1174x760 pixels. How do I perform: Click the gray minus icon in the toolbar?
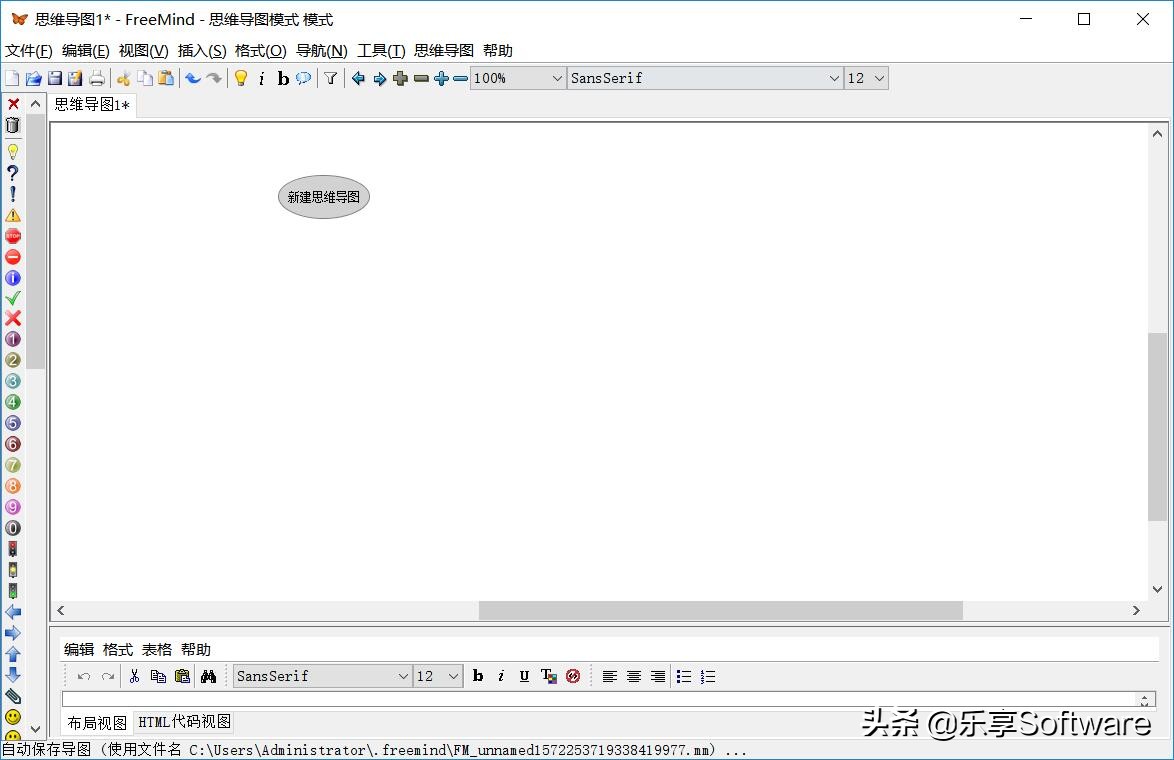(422, 79)
